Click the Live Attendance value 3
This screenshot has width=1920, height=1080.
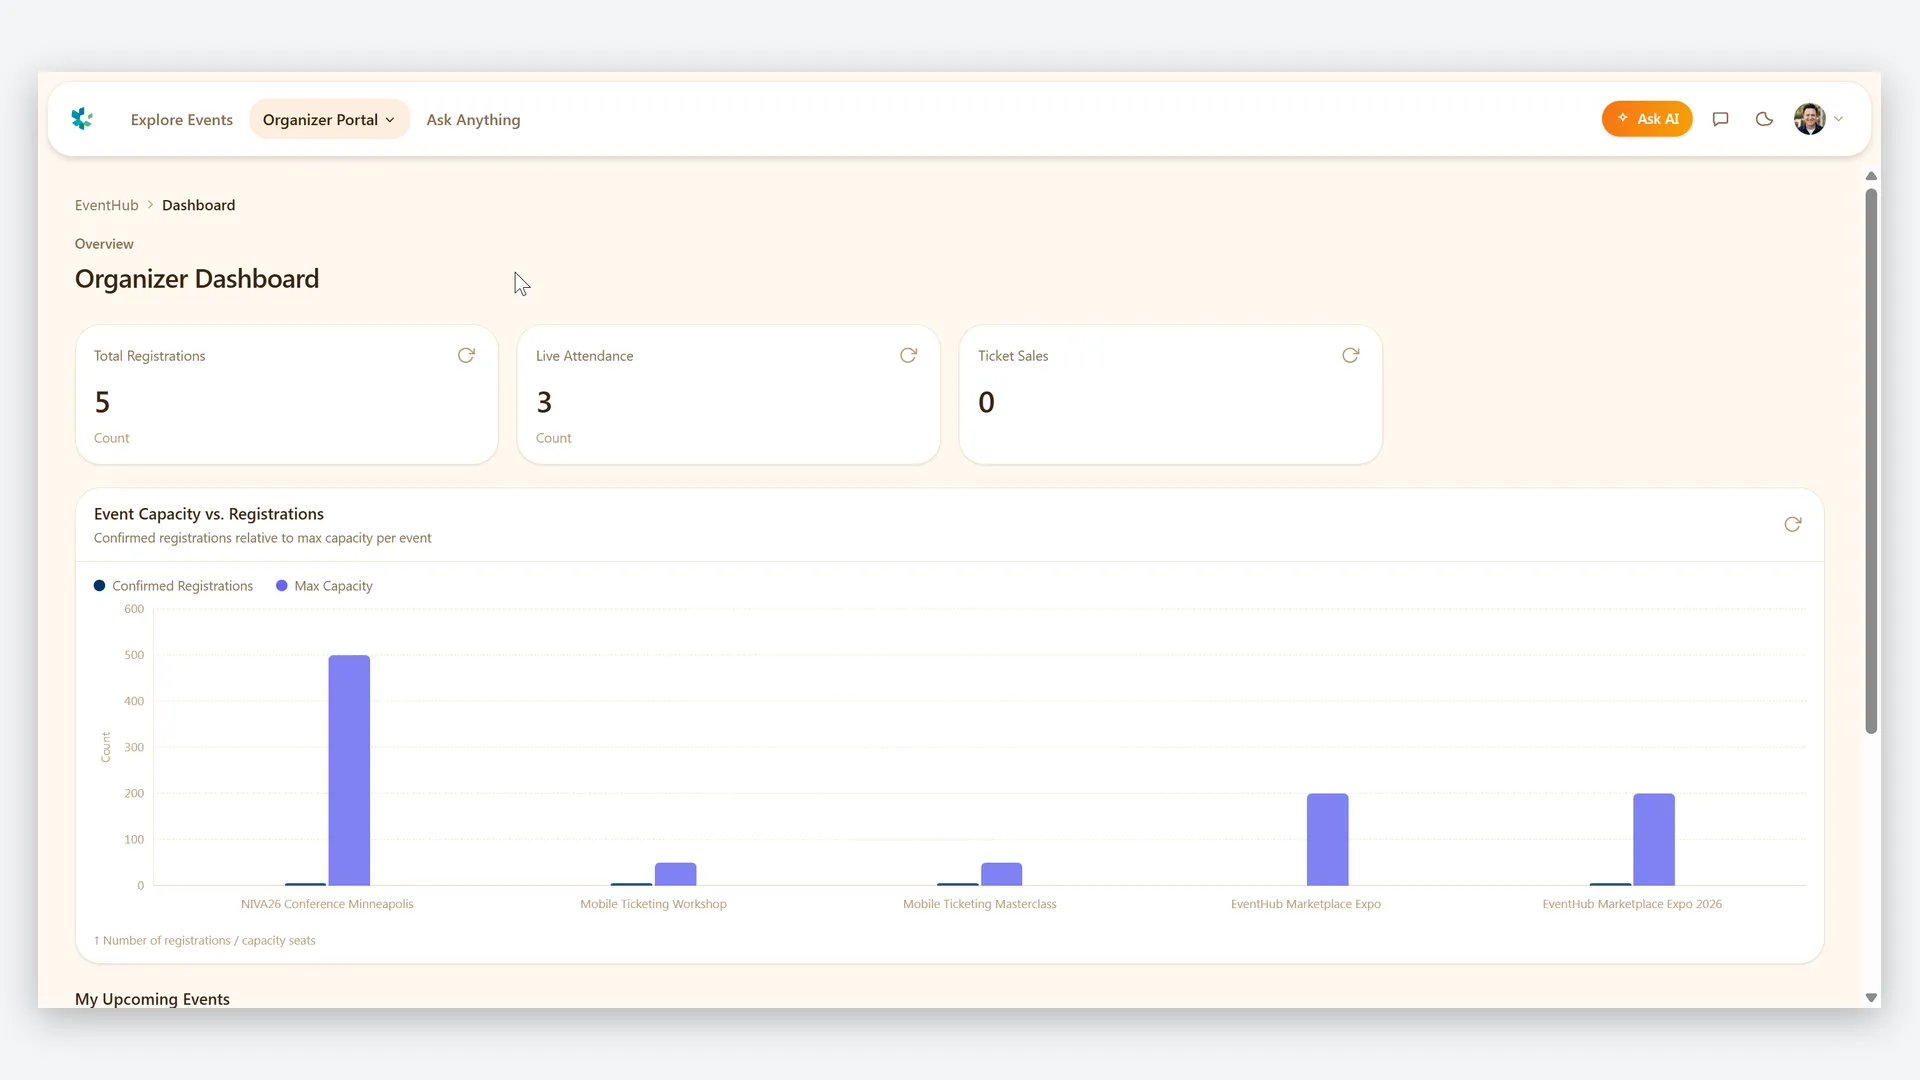tap(544, 402)
